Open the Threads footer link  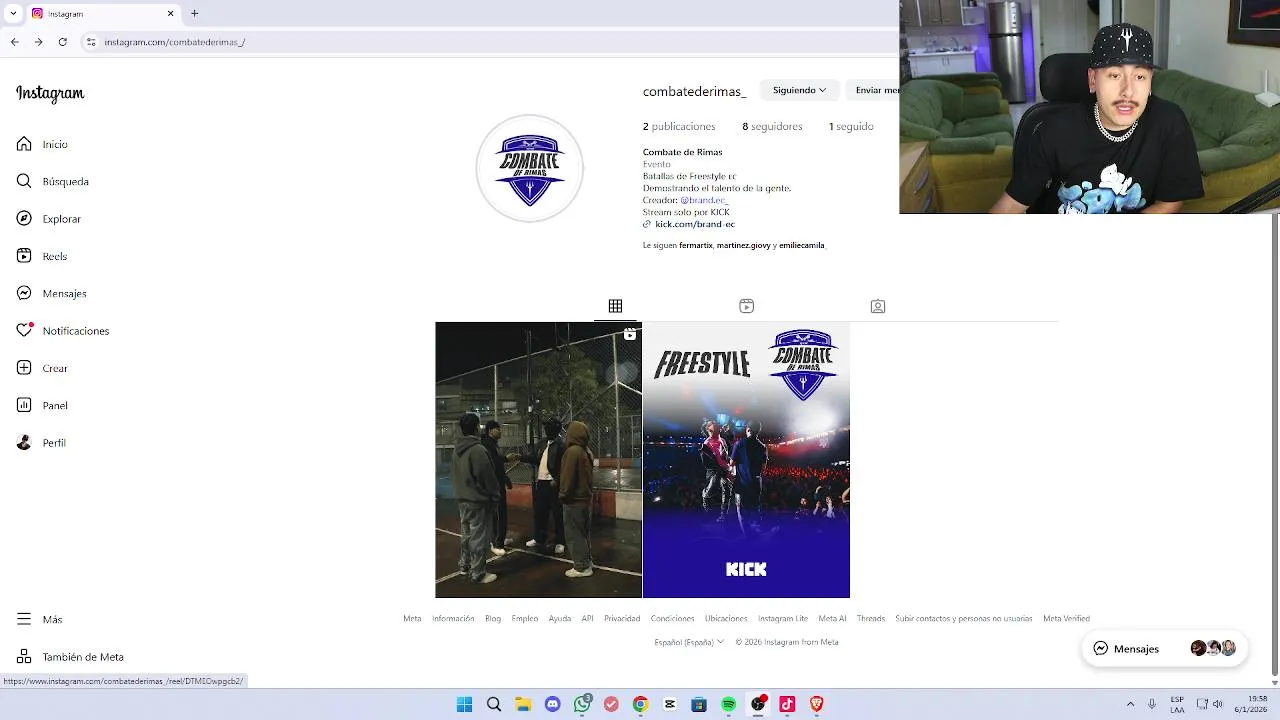click(871, 619)
